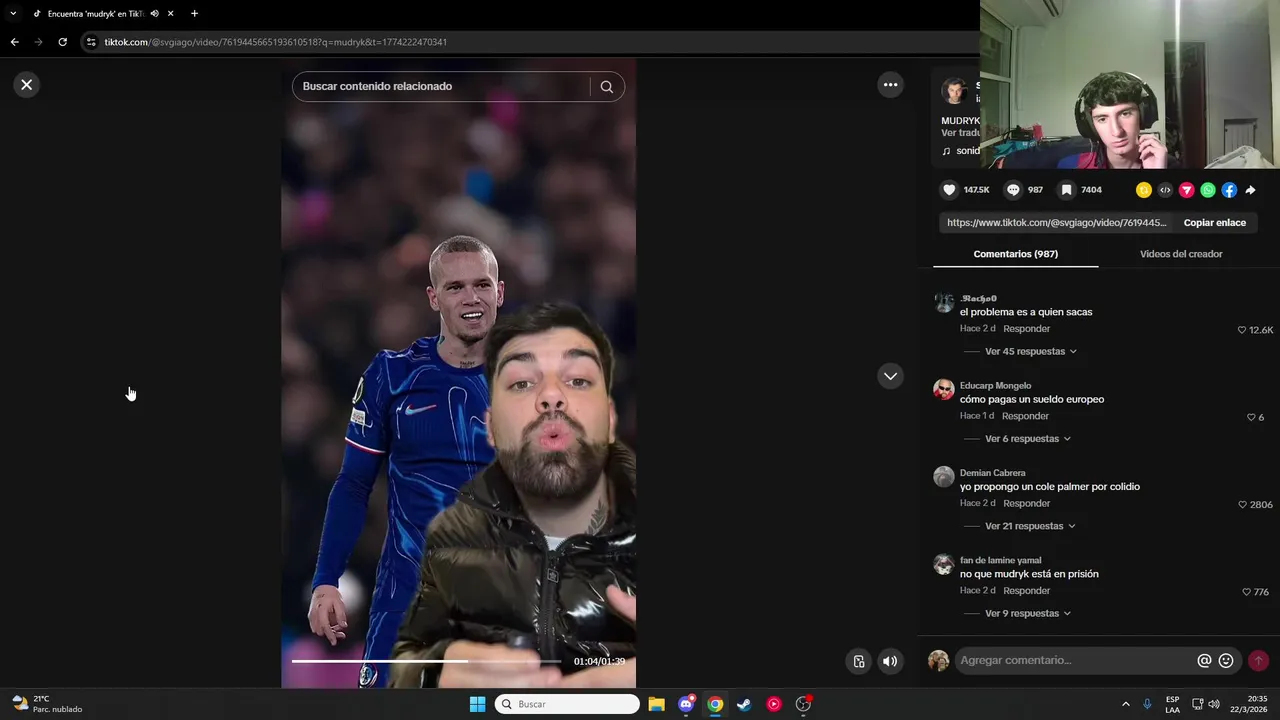Image resolution: width=1280 pixels, height=720 pixels.
Task: Reply to Demian Cabrera's comment
Action: coord(1026,504)
